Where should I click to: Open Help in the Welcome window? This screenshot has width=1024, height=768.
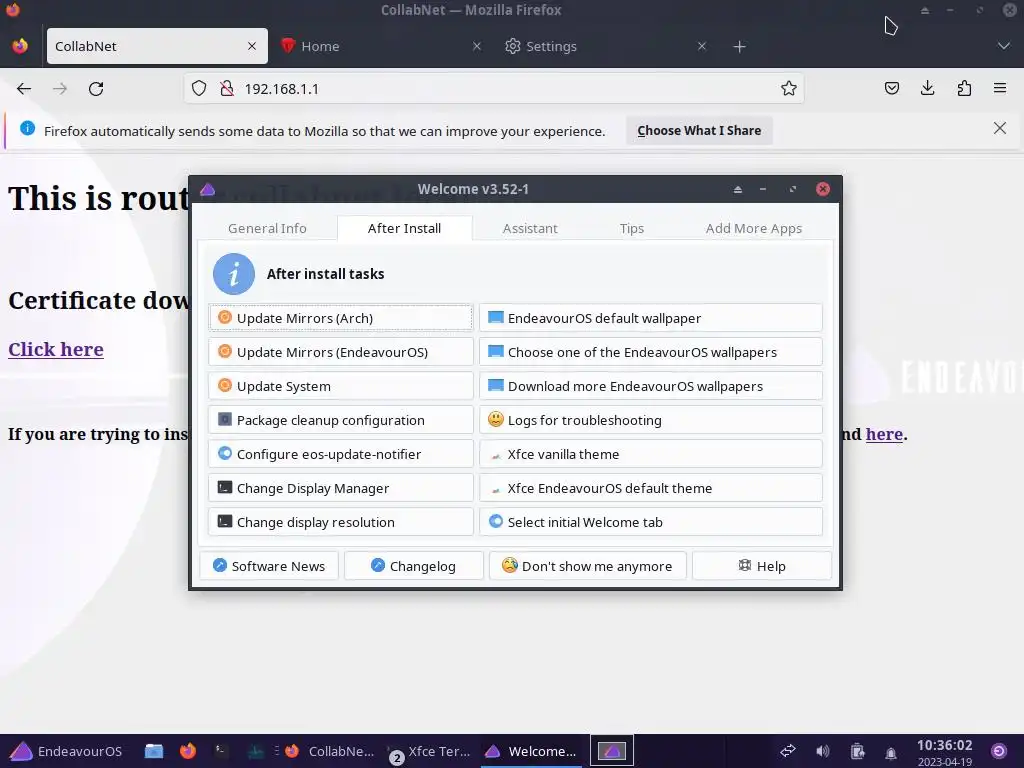coord(761,566)
